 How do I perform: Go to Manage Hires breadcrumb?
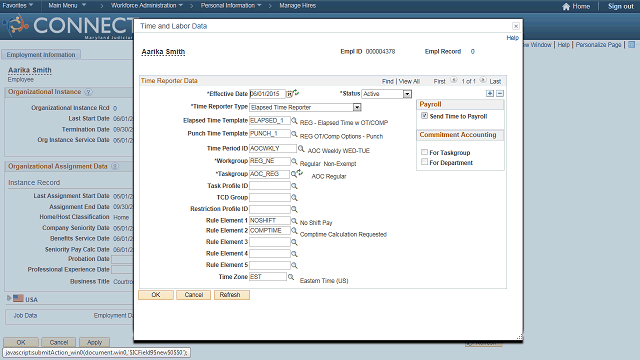click(x=298, y=6)
